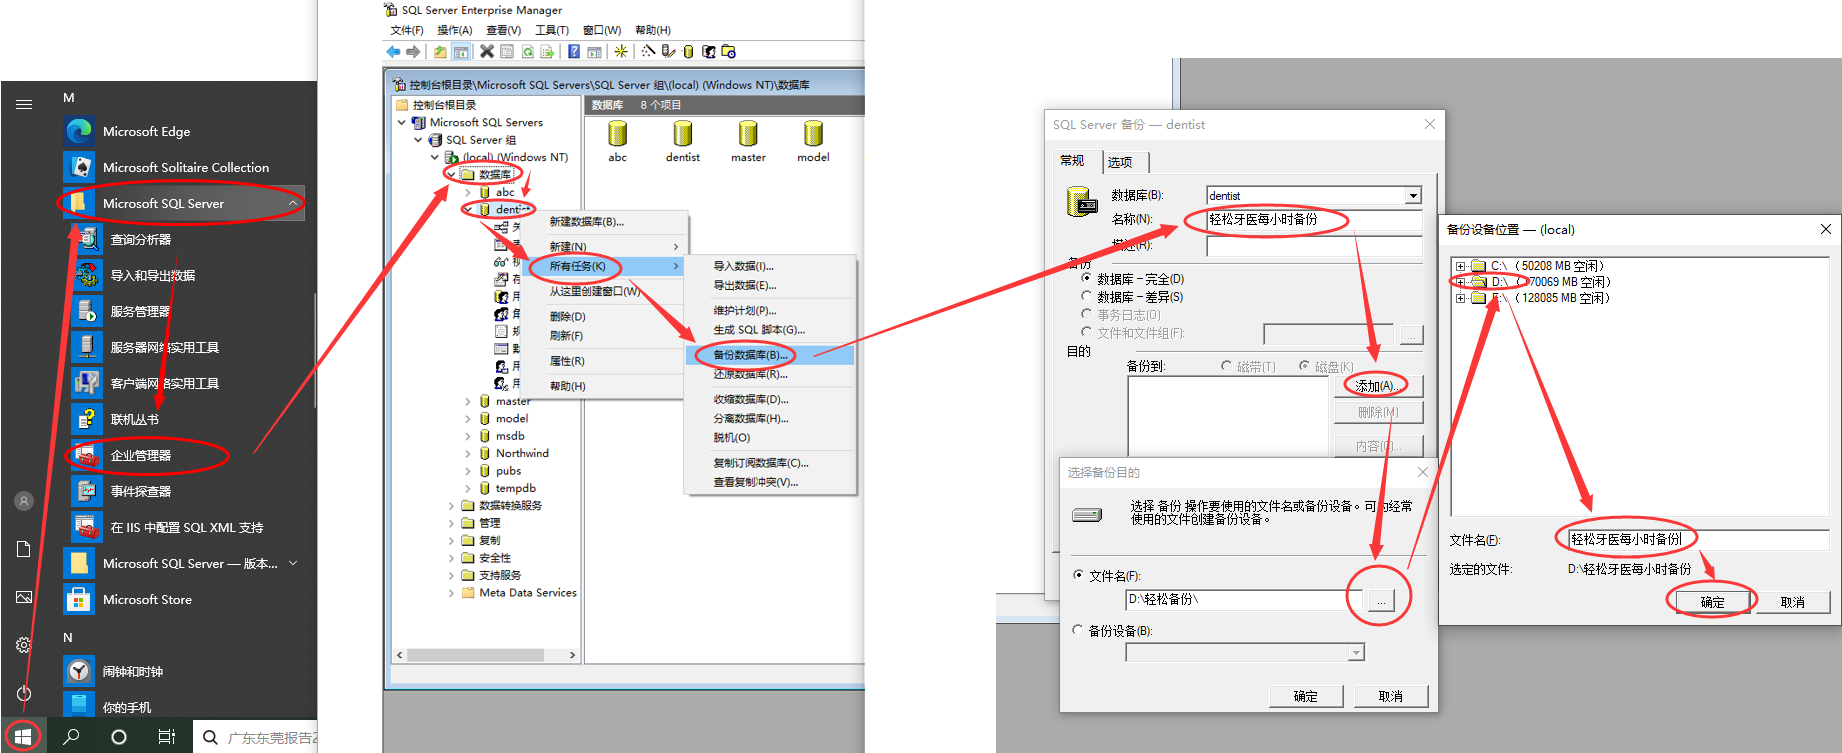Select 文件名 radio in 选择备份目的 dialog

[x=1078, y=575]
